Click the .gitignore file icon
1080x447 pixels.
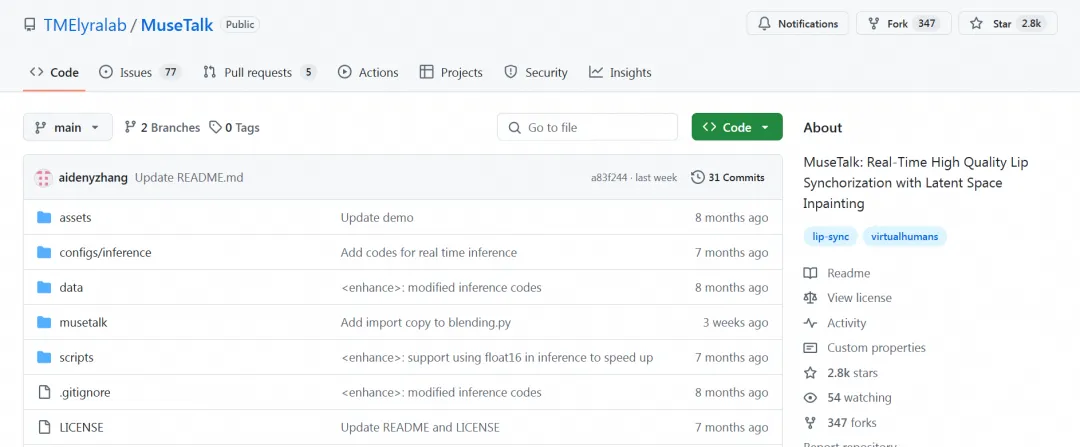pos(44,392)
